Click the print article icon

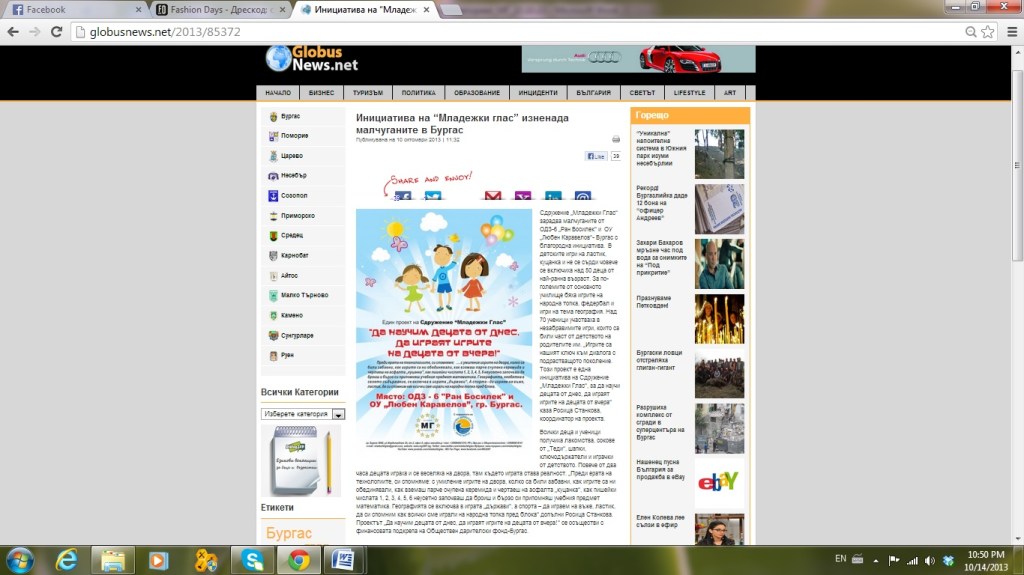click(x=616, y=140)
